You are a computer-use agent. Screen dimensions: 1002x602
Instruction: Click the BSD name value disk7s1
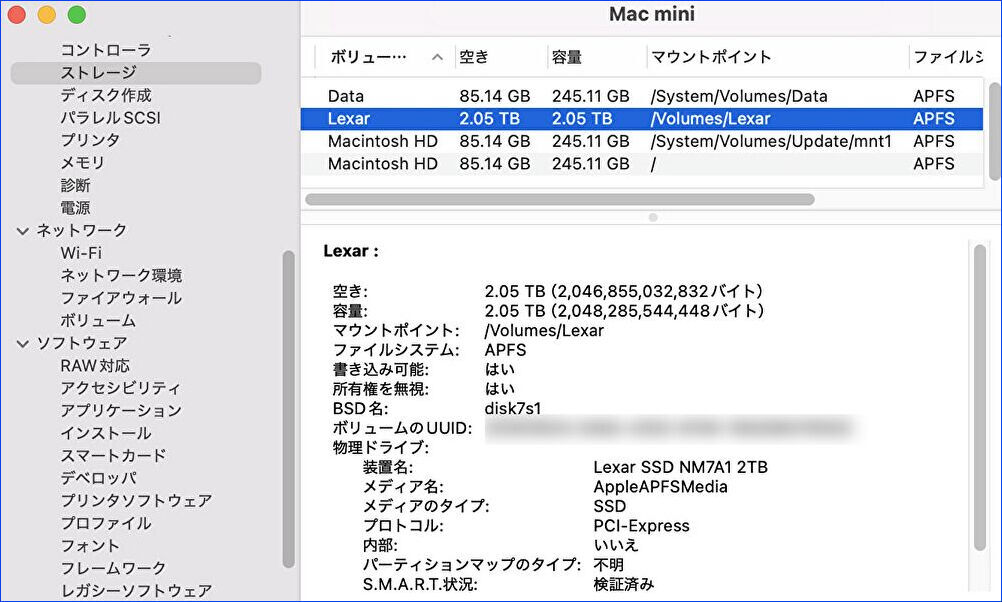click(x=513, y=408)
